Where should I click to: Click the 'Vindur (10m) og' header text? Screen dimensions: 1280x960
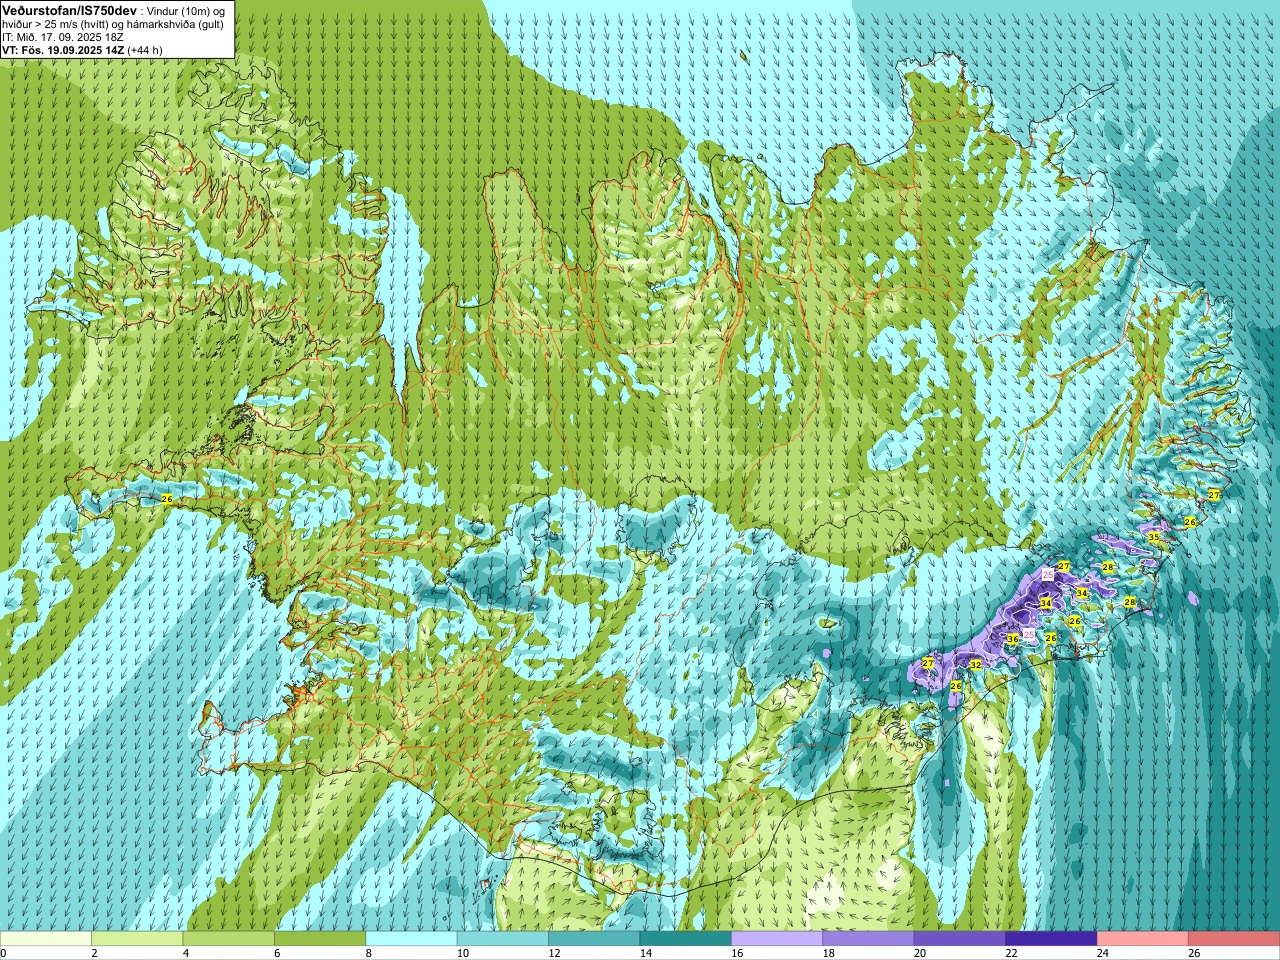coord(186,10)
